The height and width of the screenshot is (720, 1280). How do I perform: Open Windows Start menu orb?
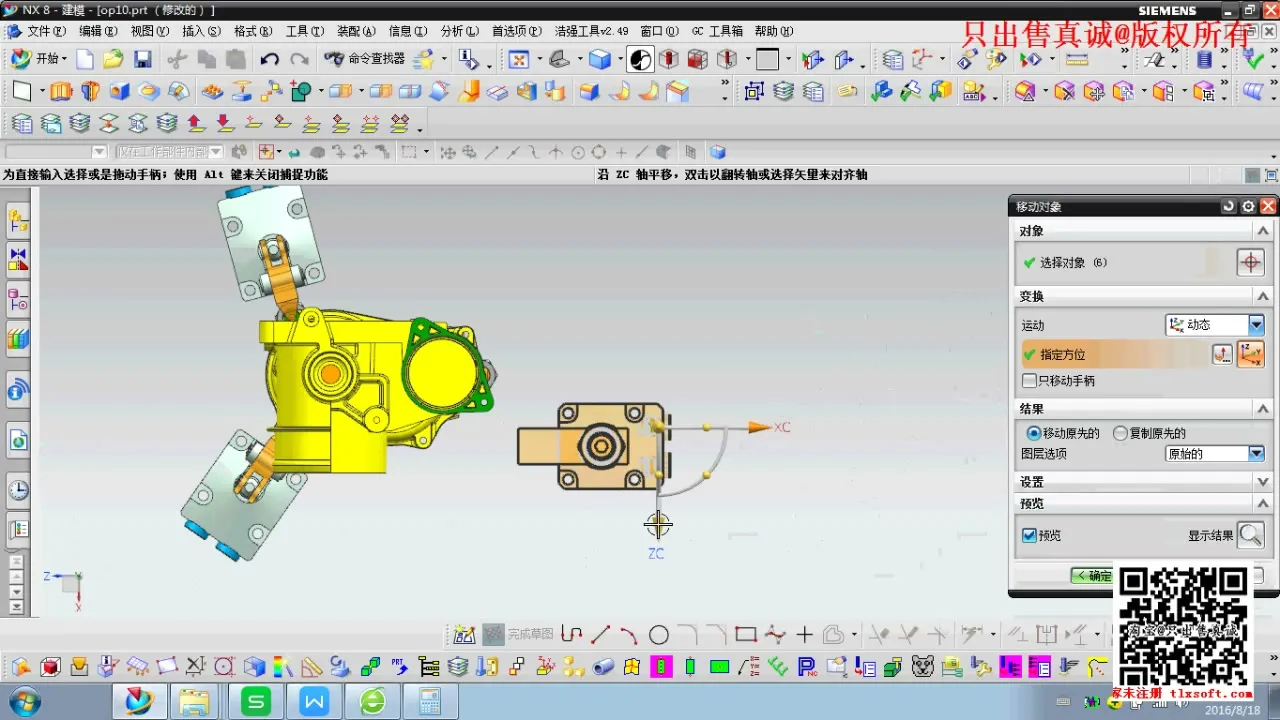click(24, 701)
